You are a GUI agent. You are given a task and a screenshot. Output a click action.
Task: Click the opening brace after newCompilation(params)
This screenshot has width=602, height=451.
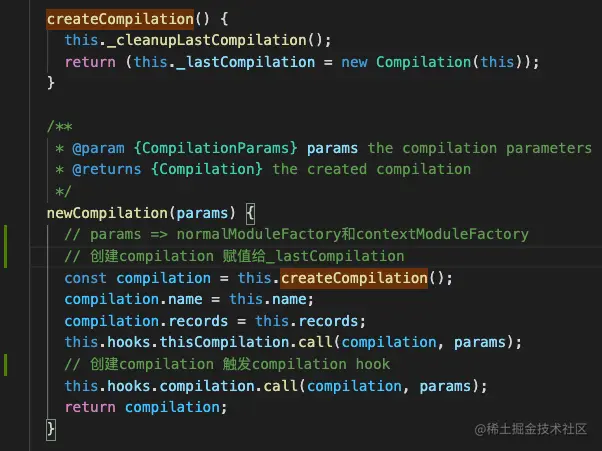[x=250, y=213]
